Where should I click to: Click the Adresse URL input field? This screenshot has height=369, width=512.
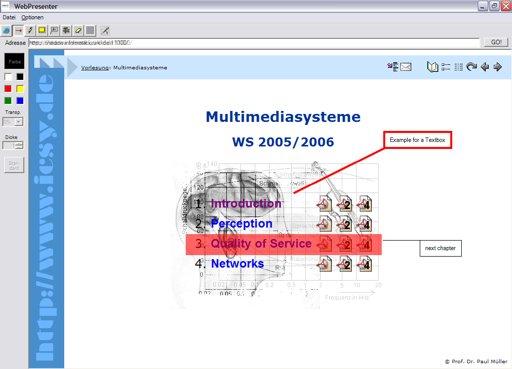254,42
